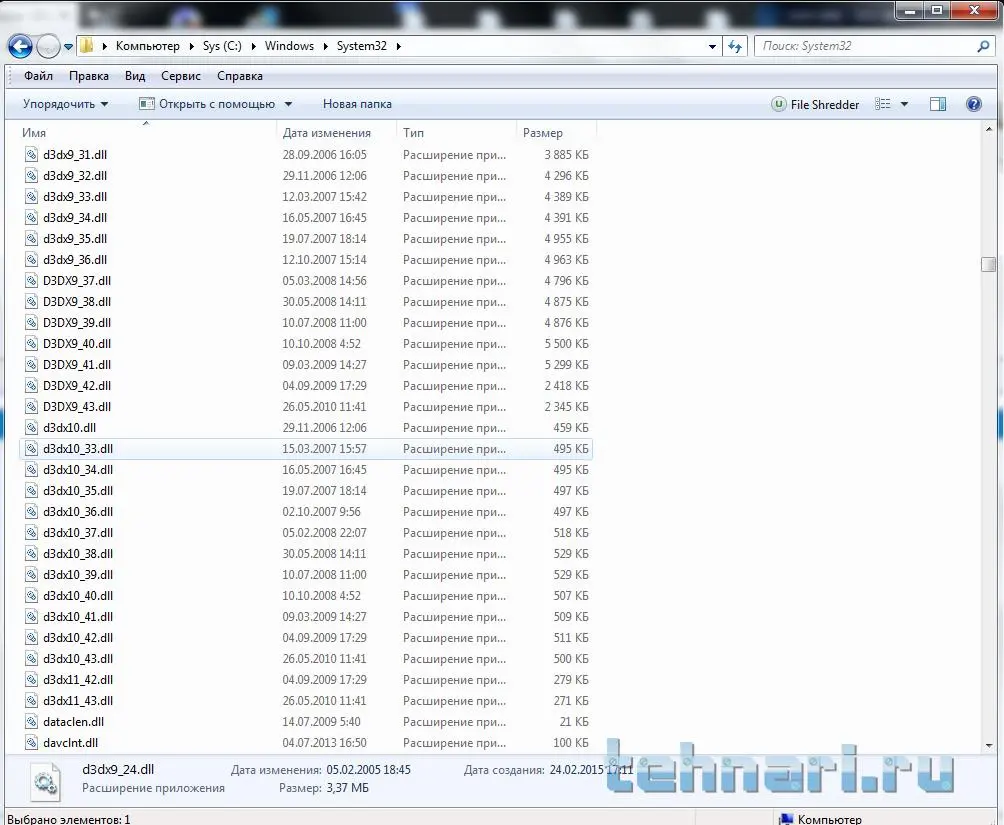Select the D3DX9_43.dll file icon

(x=31, y=407)
